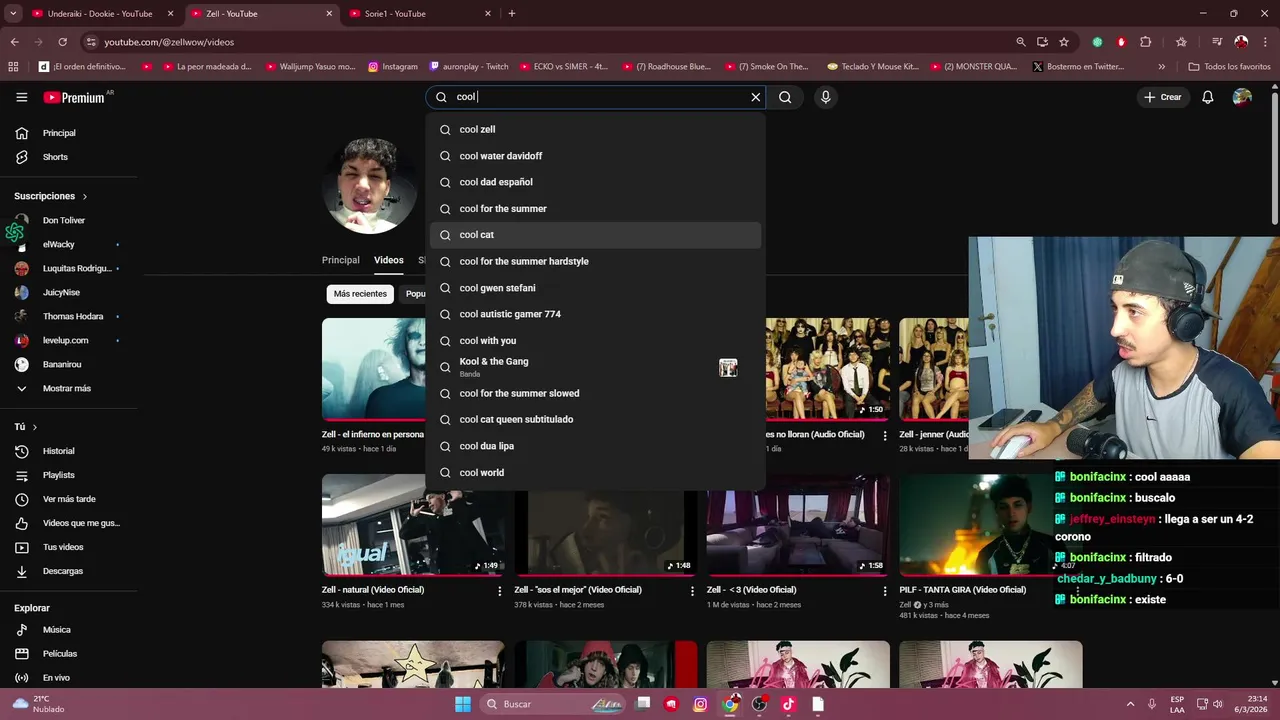The height and width of the screenshot is (720, 1280).
Task: Switch to channel Videos tab
Action: tap(389, 260)
